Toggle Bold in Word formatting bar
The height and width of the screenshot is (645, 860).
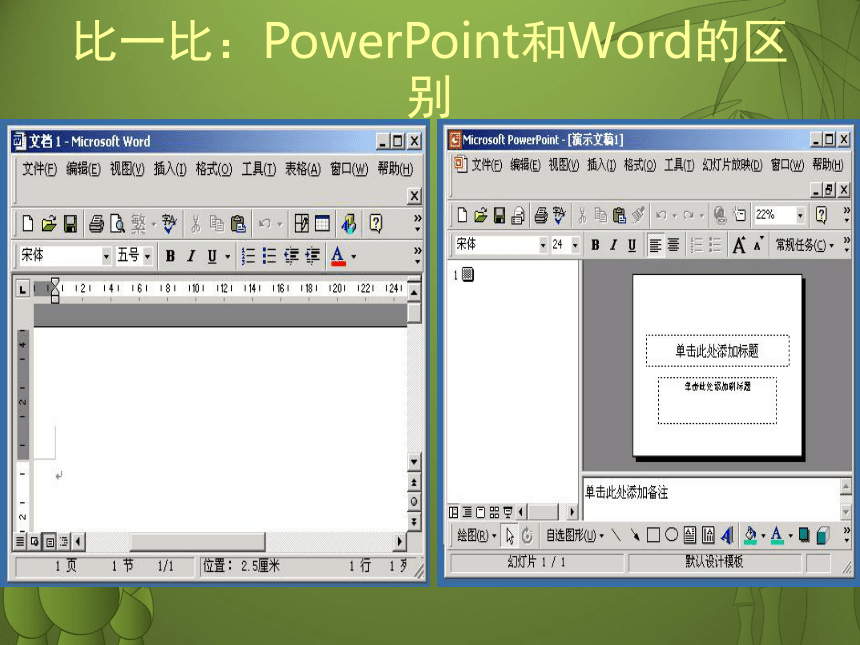pos(170,256)
